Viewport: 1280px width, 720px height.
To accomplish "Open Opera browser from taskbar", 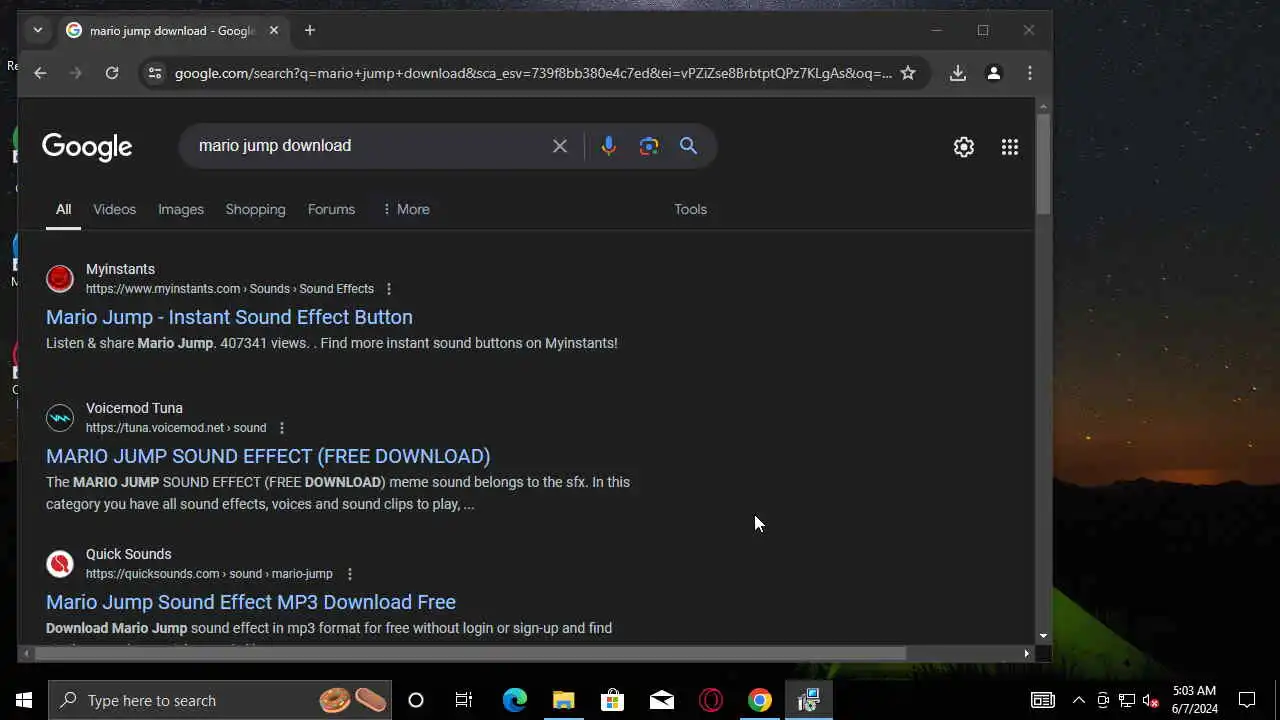I will click(711, 700).
